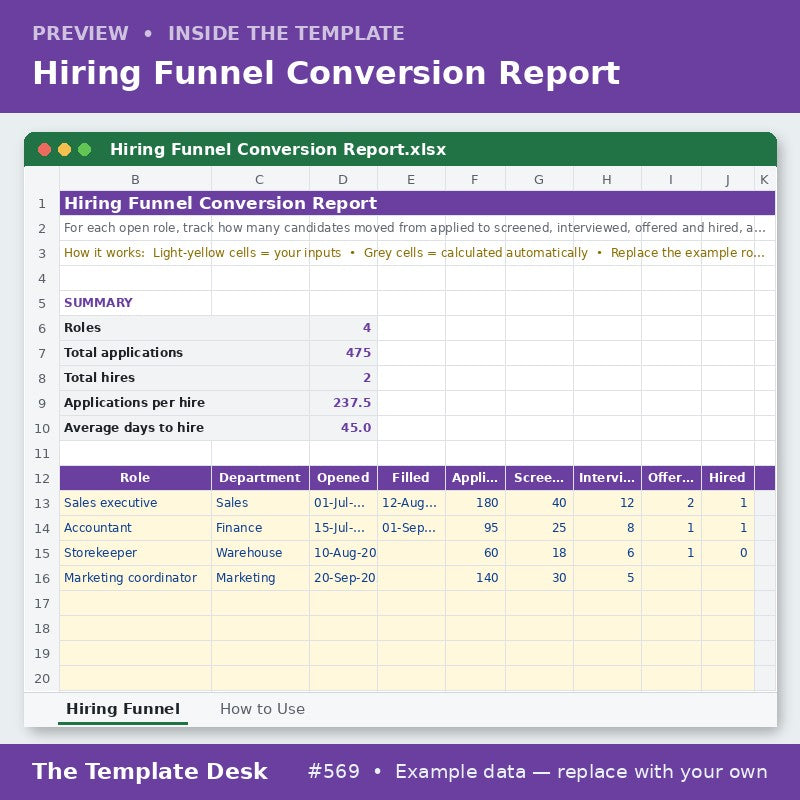Click the SUMMARY heading cell
This screenshot has width=800, height=800.
[x=135, y=303]
